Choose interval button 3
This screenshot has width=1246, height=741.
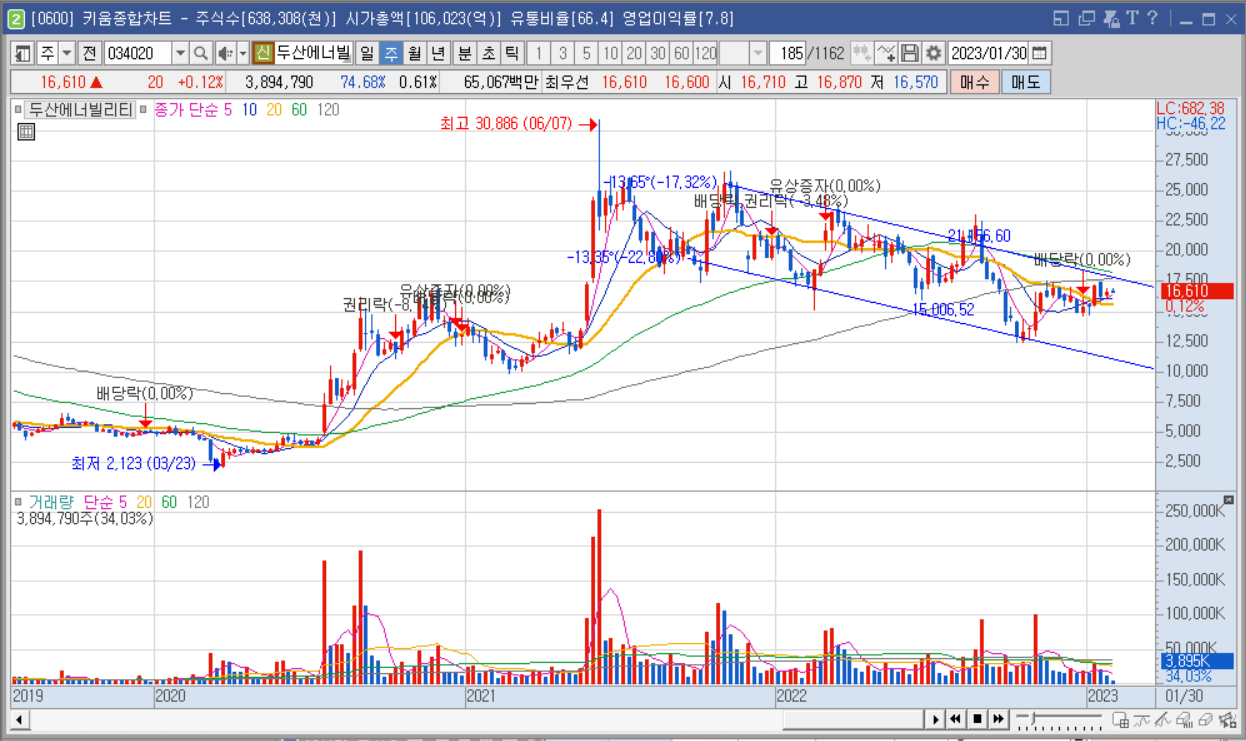coord(562,53)
